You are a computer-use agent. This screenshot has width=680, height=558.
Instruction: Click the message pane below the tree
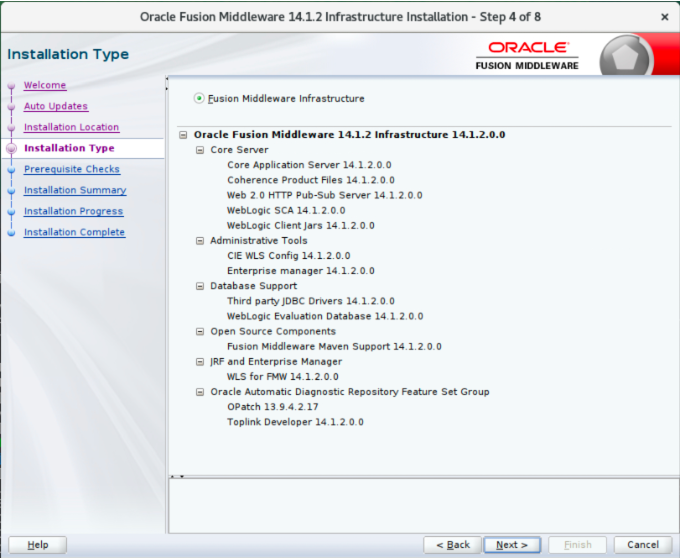point(424,506)
